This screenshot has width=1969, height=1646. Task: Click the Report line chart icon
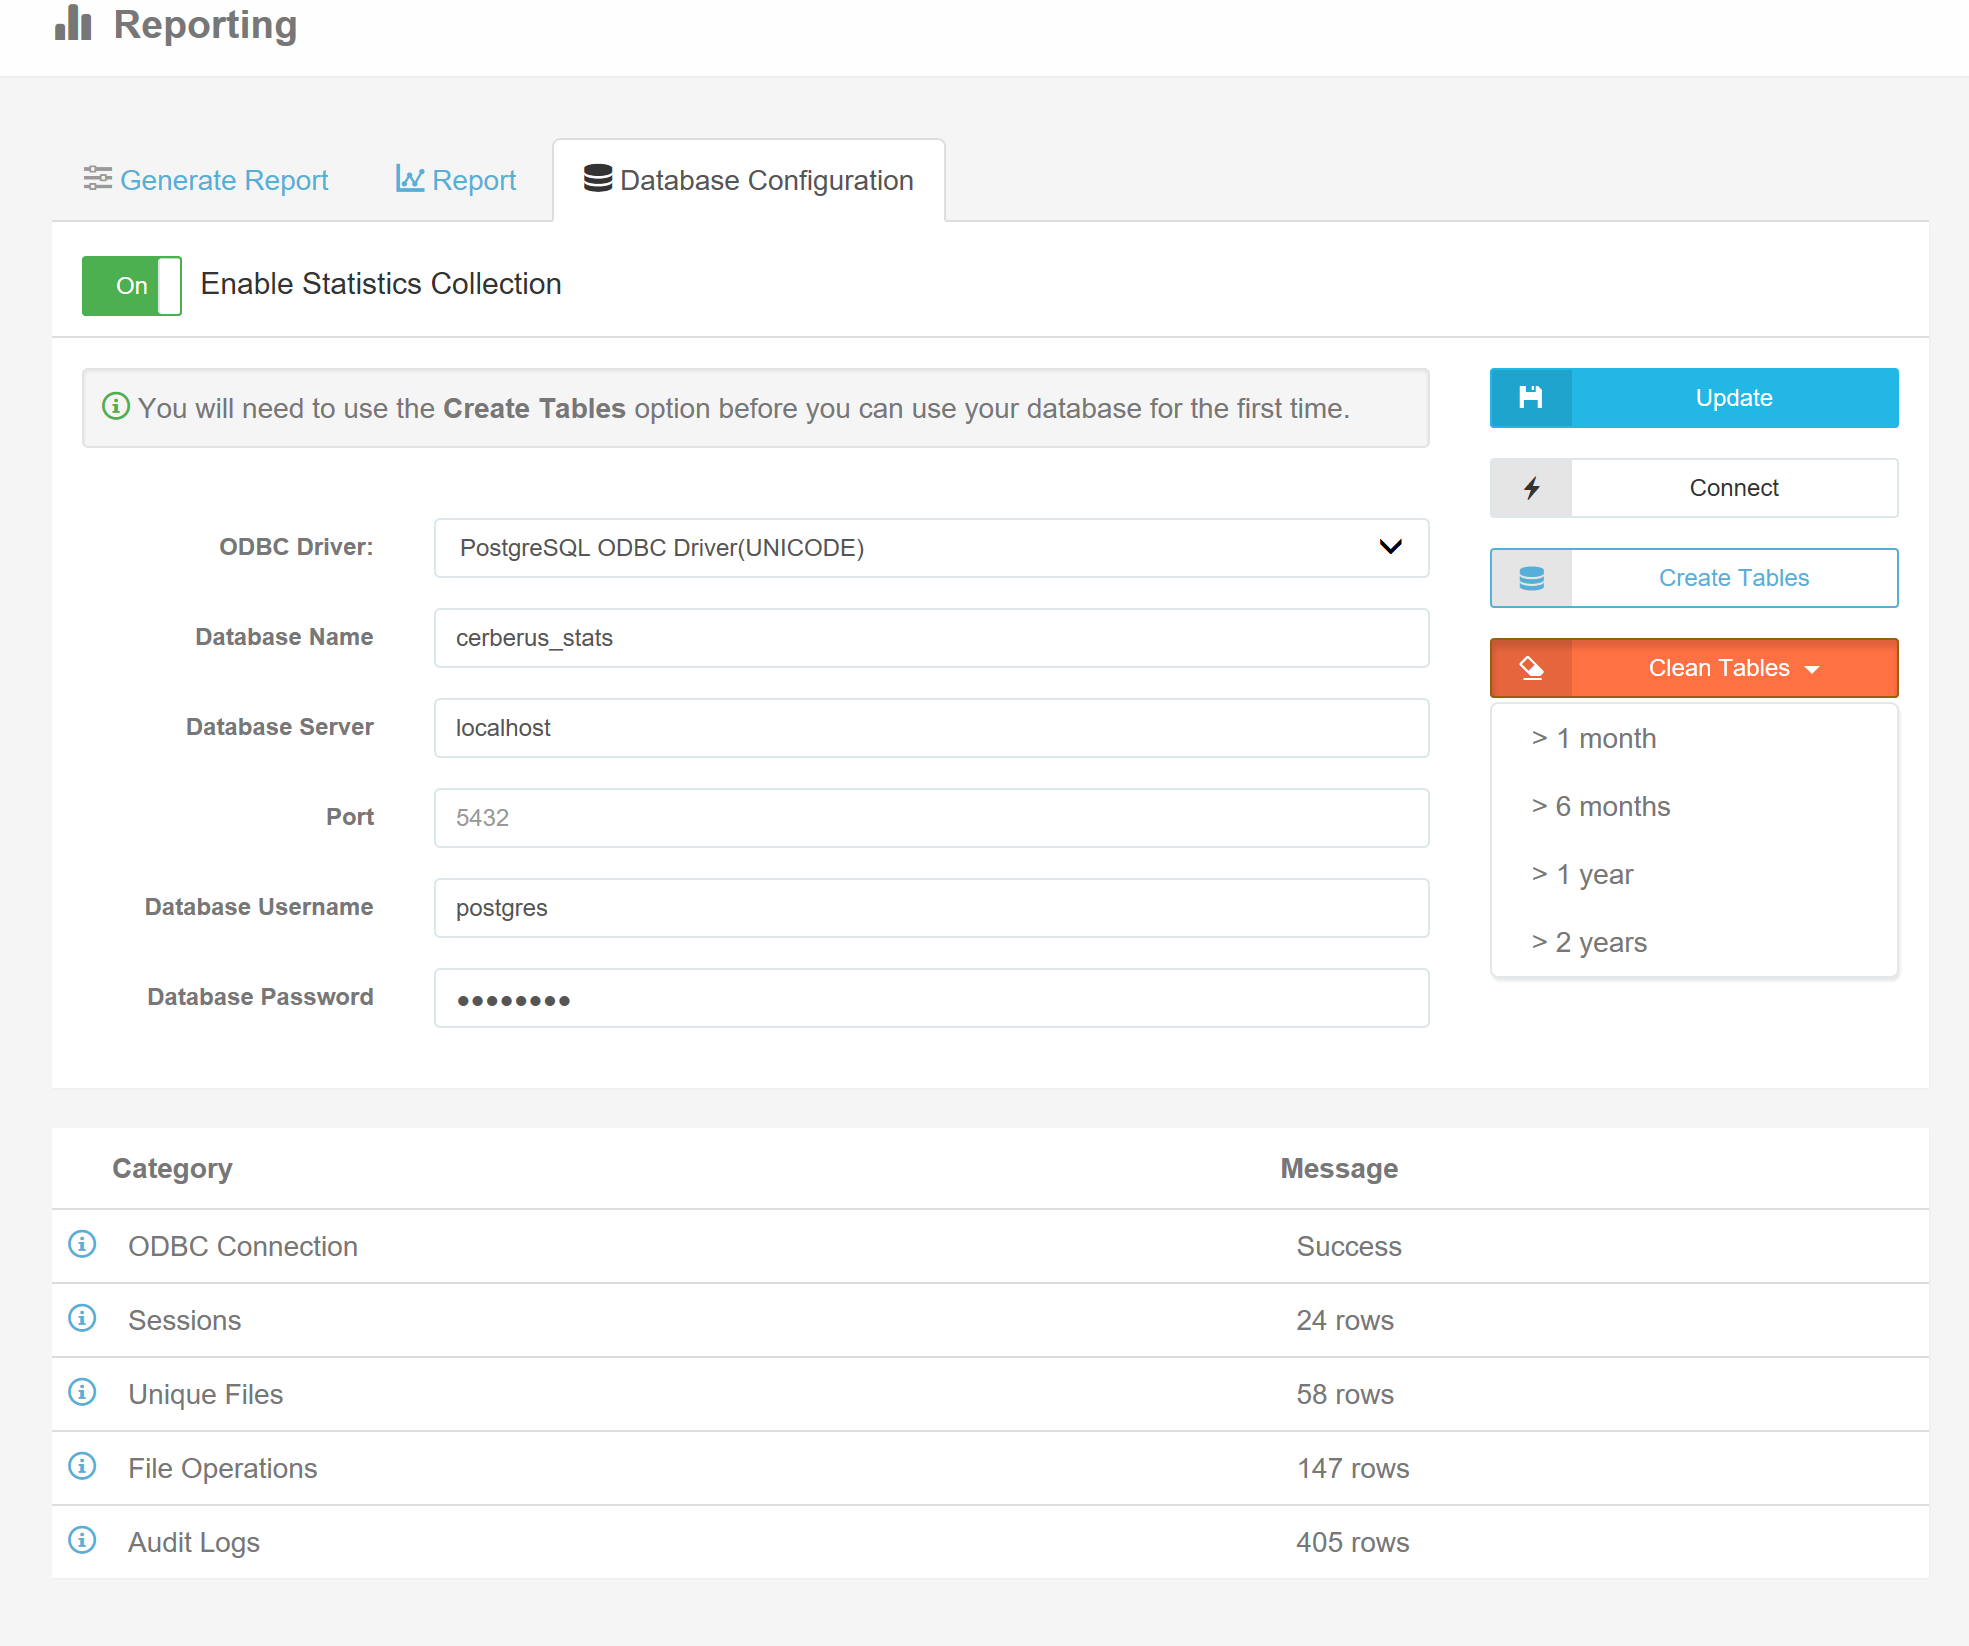(410, 178)
